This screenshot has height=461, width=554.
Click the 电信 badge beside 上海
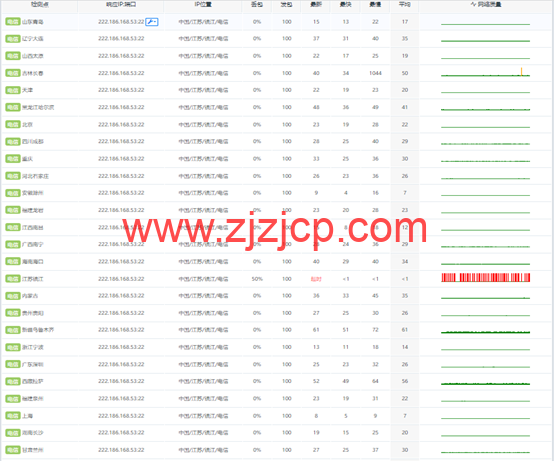click(13, 416)
